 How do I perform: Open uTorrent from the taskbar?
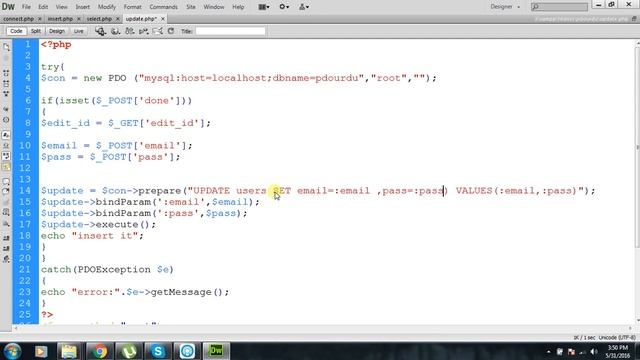click(x=129, y=351)
